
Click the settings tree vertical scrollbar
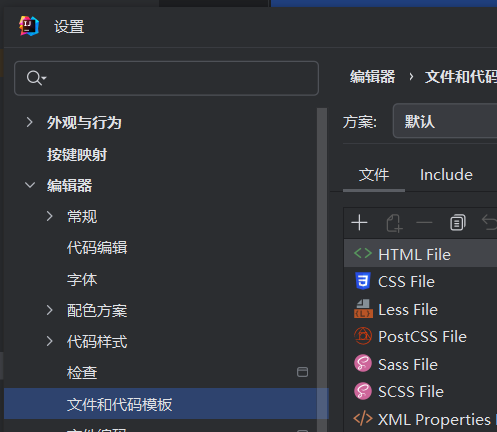[322, 270]
